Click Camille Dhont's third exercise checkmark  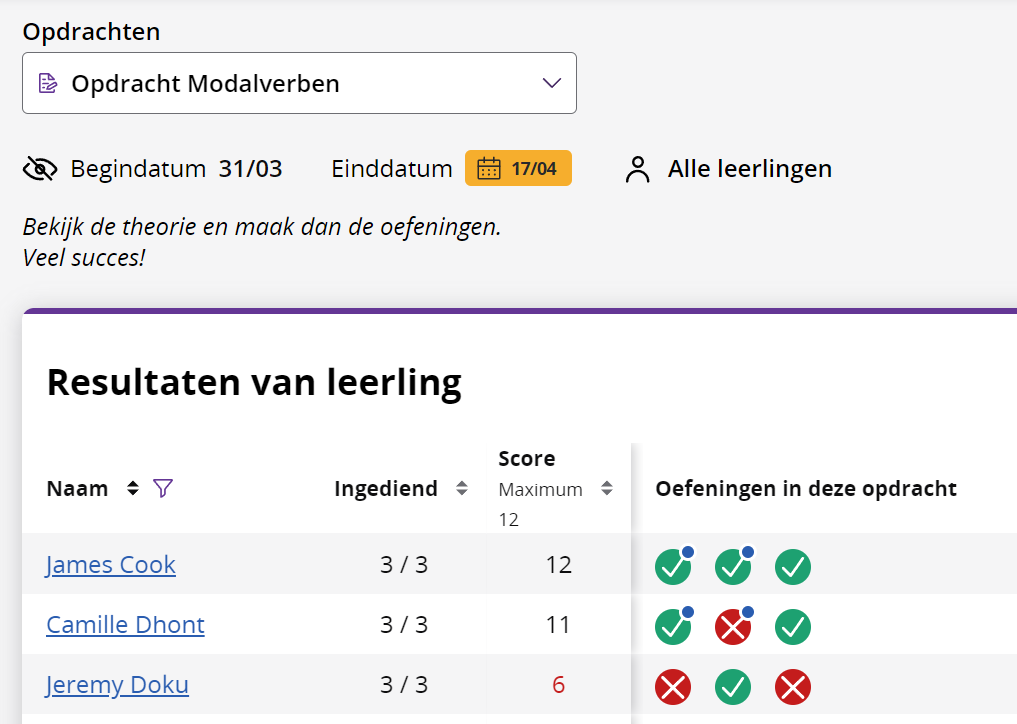pos(793,627)
